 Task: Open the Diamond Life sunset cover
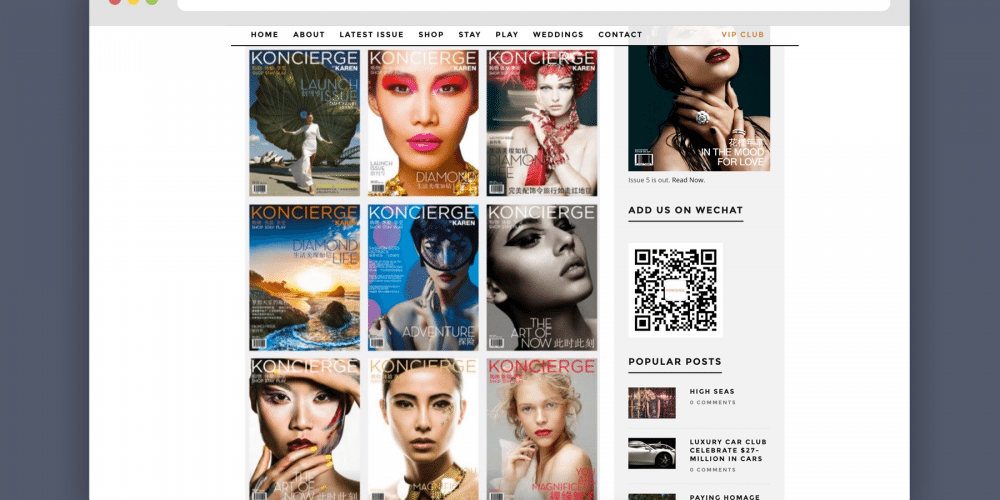(x=304, y=277)
